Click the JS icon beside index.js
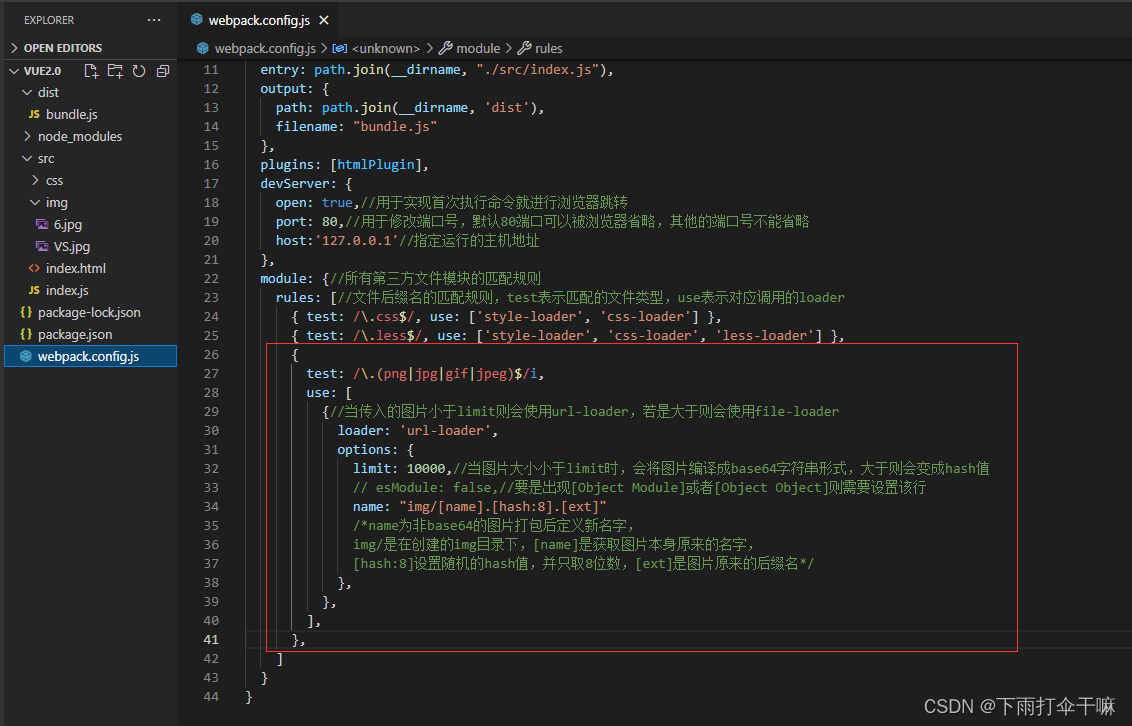 [34, 290]
